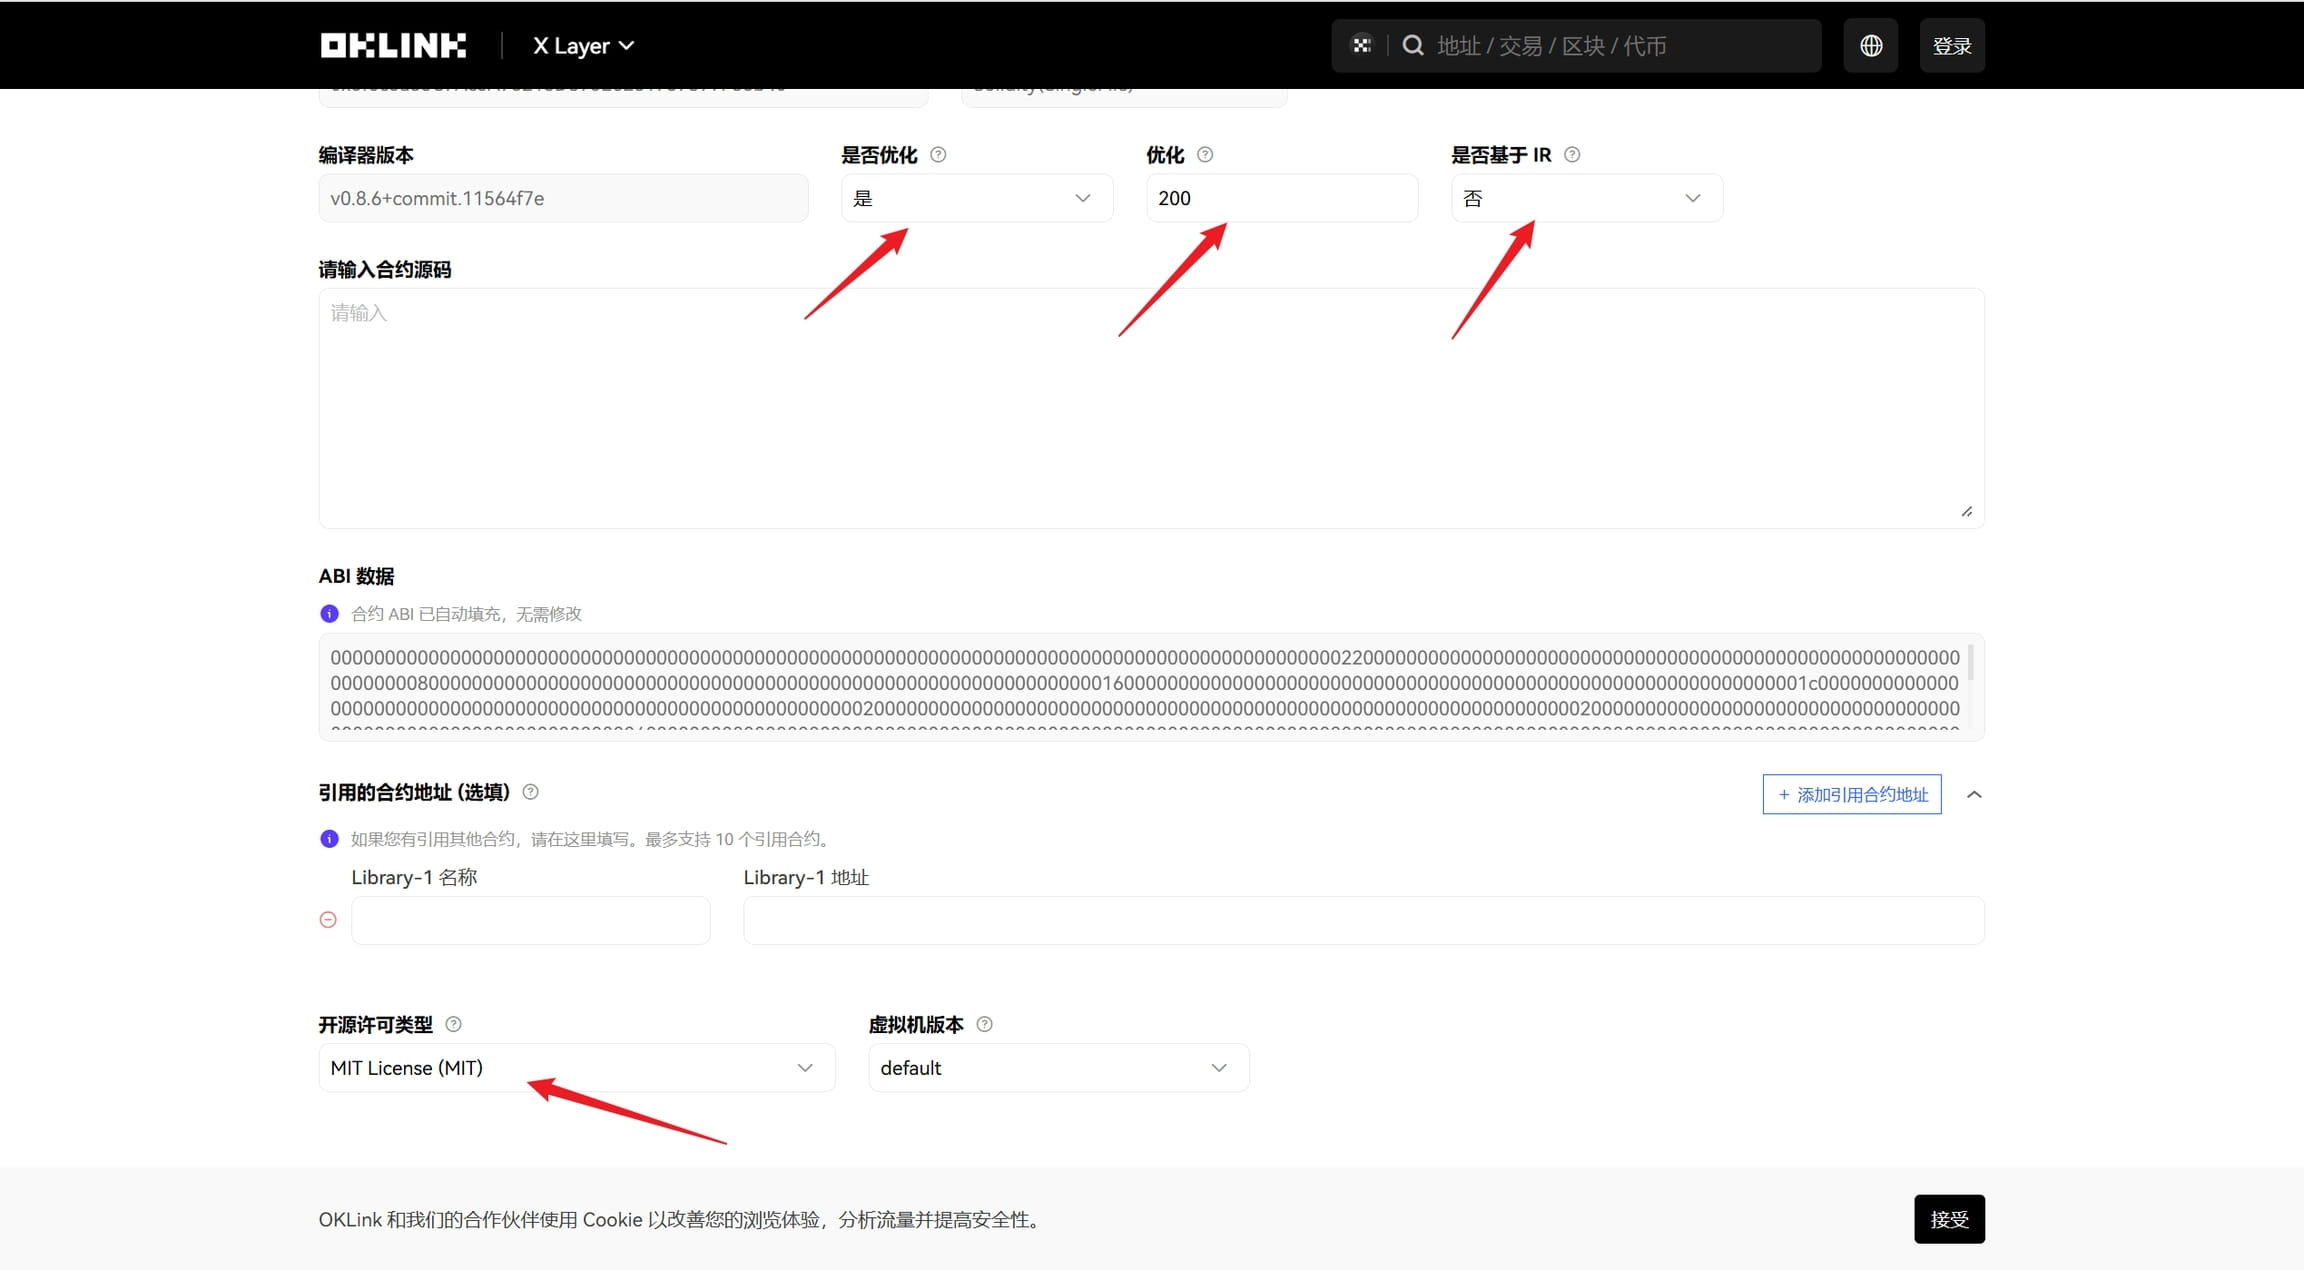The image size is (2304, 1270).
Task: Show help for 开源许可类型
Action: pyautogui.click(x=453, y=1024)
